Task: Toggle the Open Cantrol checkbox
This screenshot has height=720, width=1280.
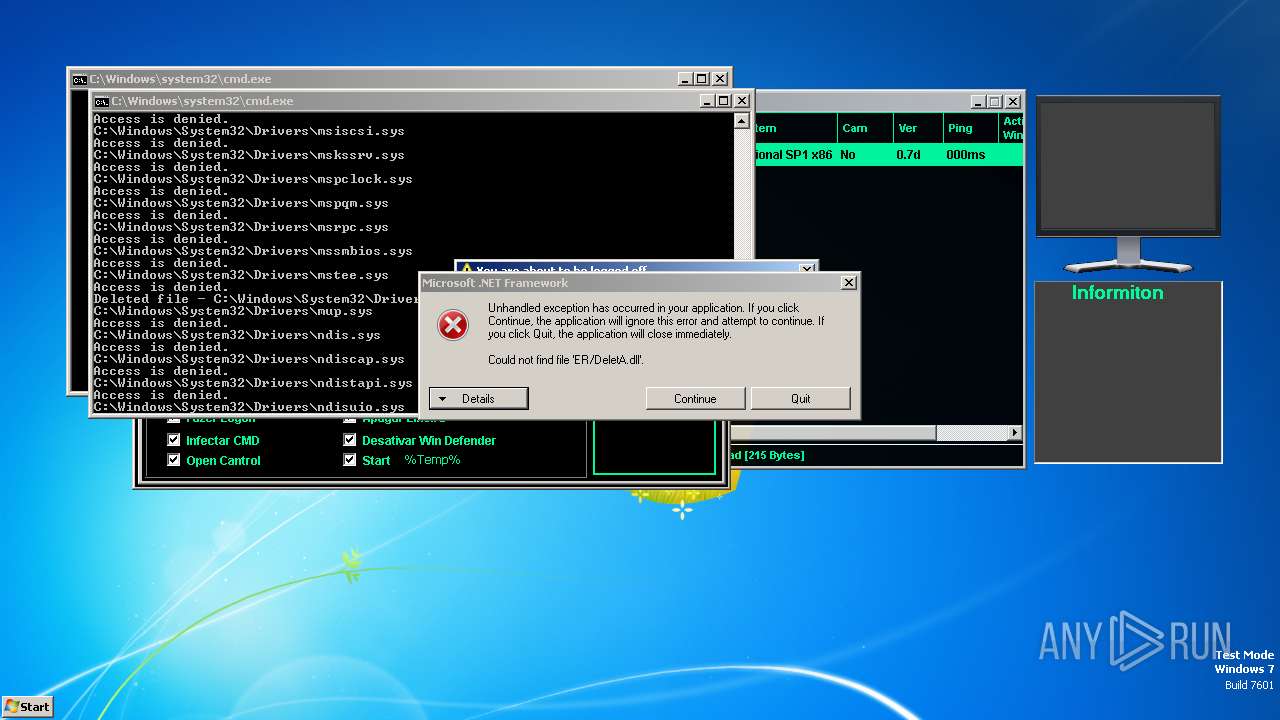Action: [174, 460]
